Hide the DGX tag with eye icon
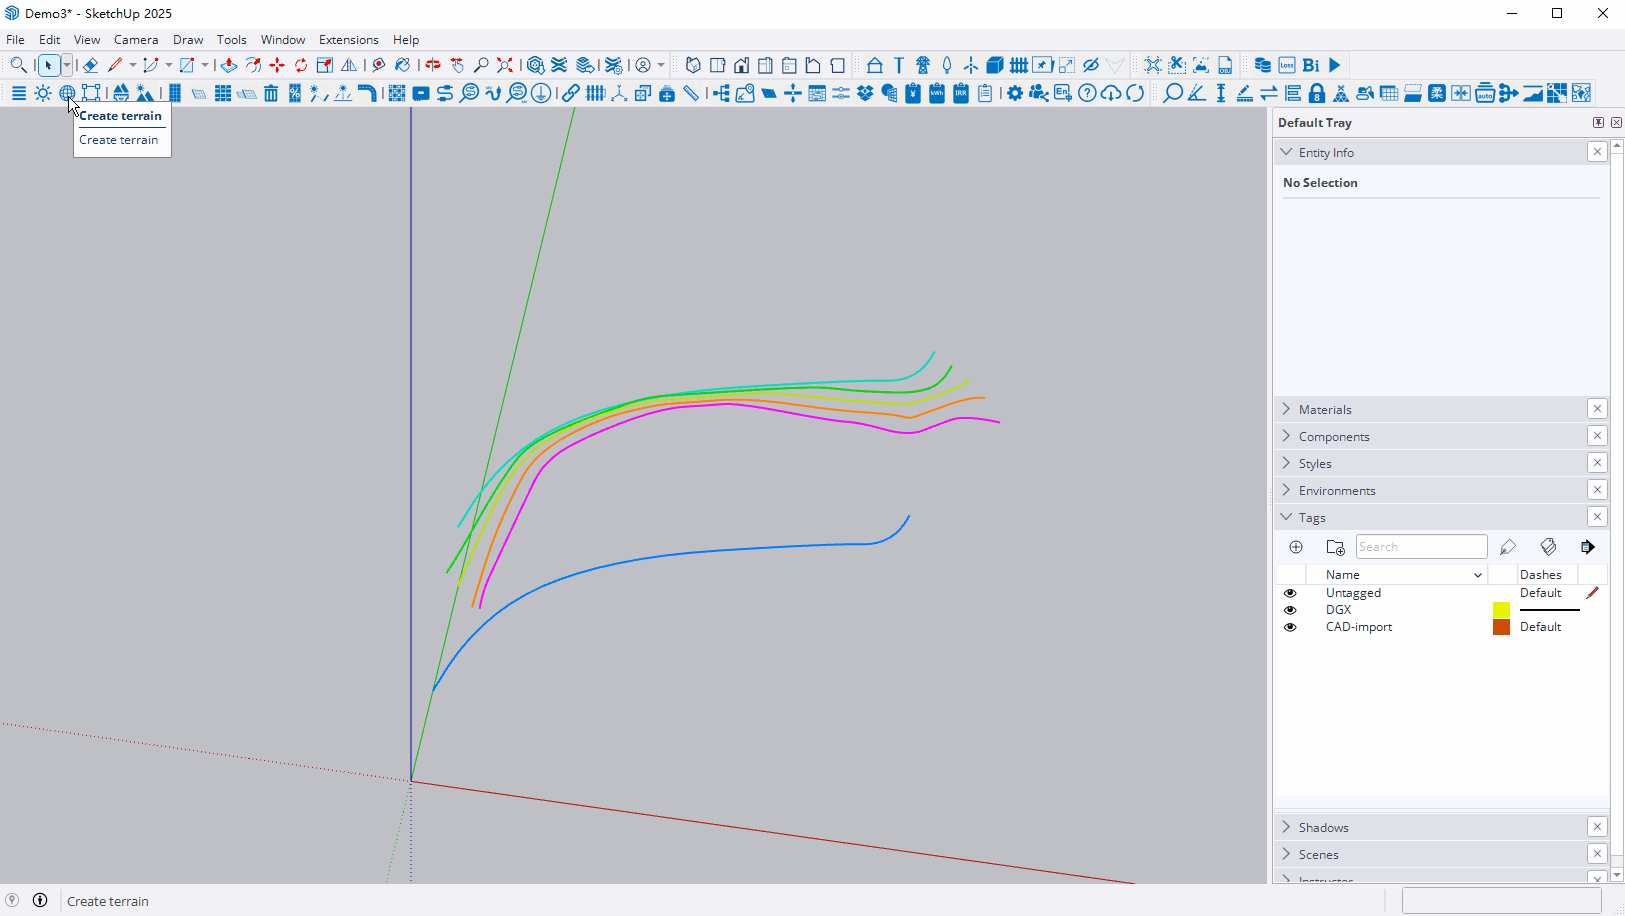This screenshot has height=916, width=1625. [x=1290, y=610]
